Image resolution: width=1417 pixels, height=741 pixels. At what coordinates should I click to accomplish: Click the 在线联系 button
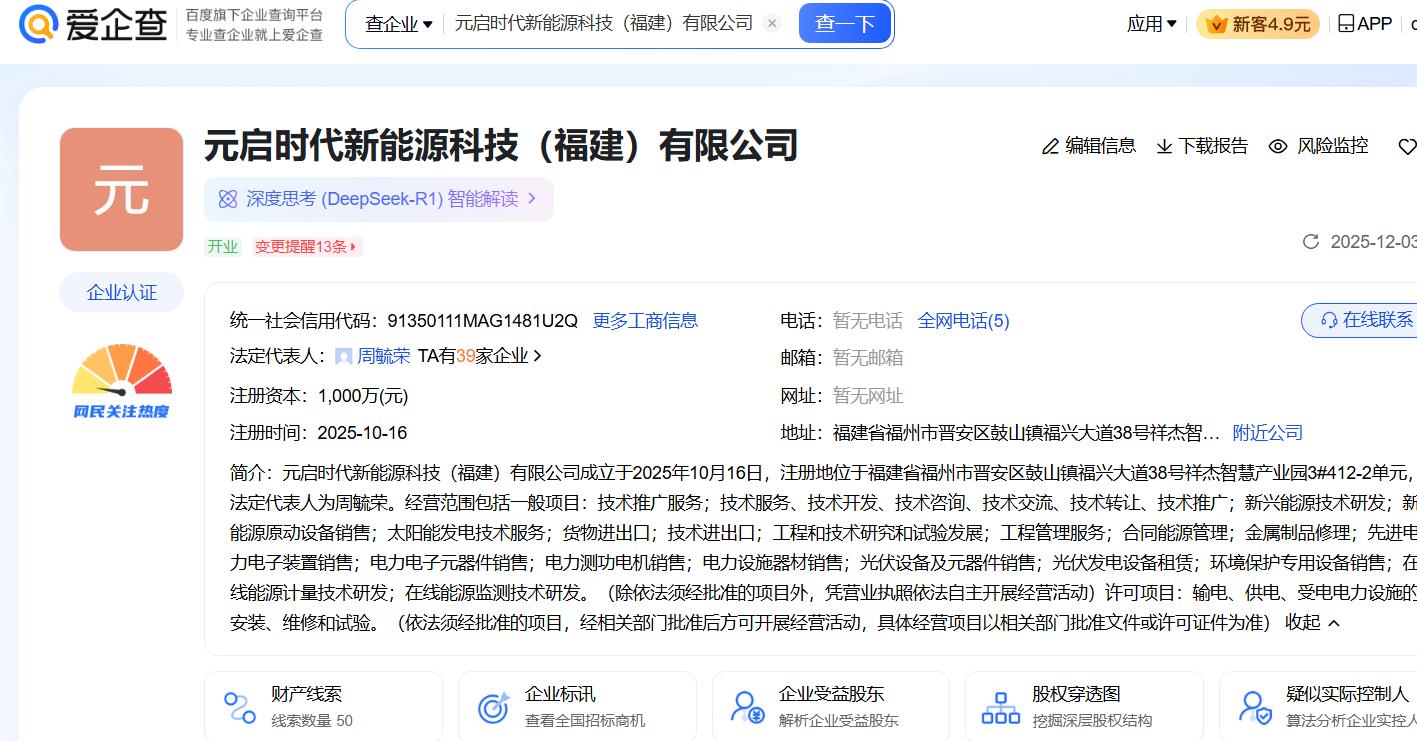click(1366, 320)
